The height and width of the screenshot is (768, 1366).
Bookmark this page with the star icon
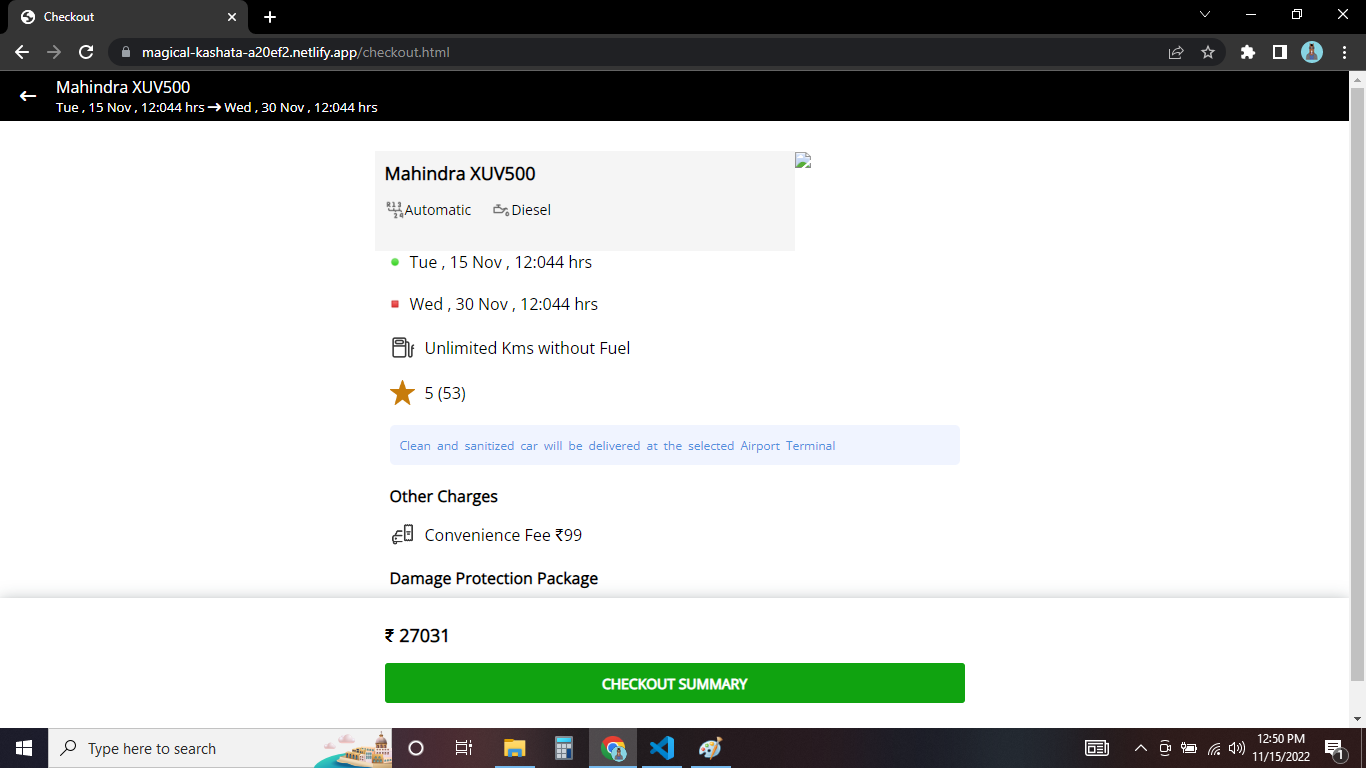click(1208, 52)
